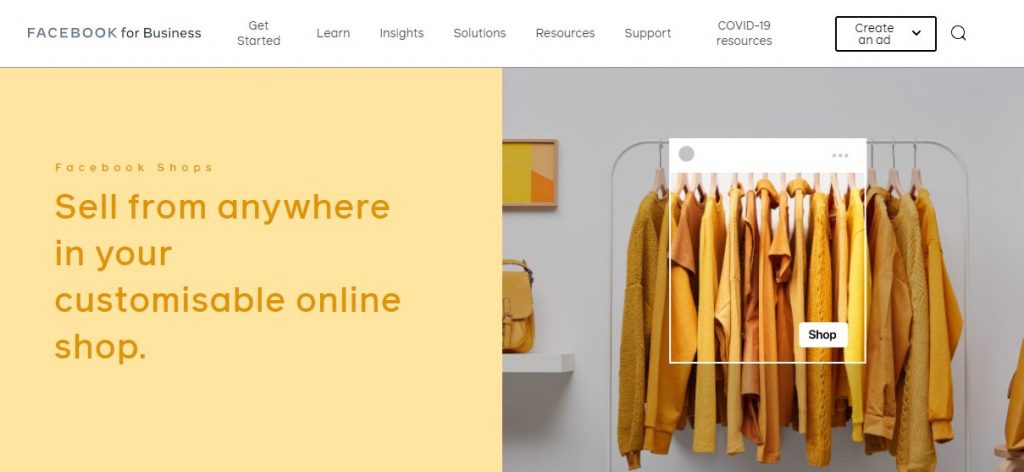
Task: Open COVID-19 resources link
Action: pos(744,33)
